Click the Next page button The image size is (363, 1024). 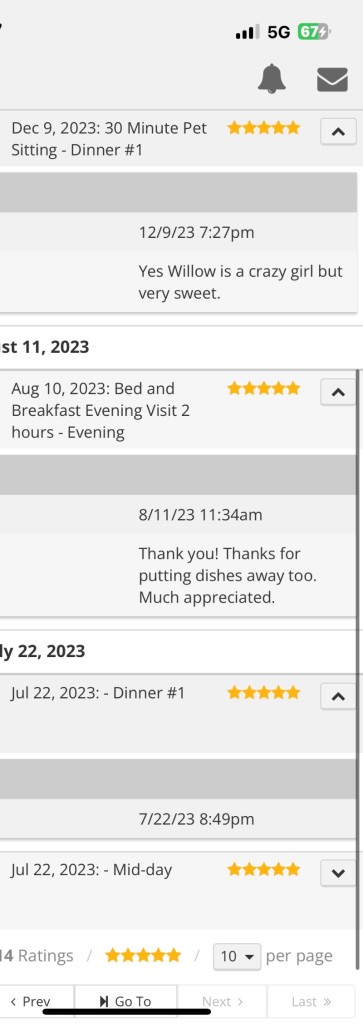point(222,1002)
